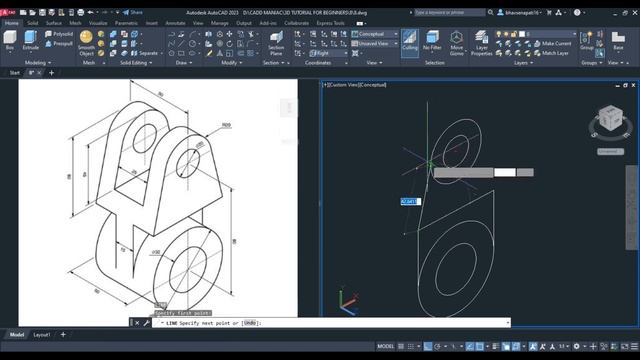Switch to the Layout1 tab
This screenshot has height=360, width=640.
(42, 335)
